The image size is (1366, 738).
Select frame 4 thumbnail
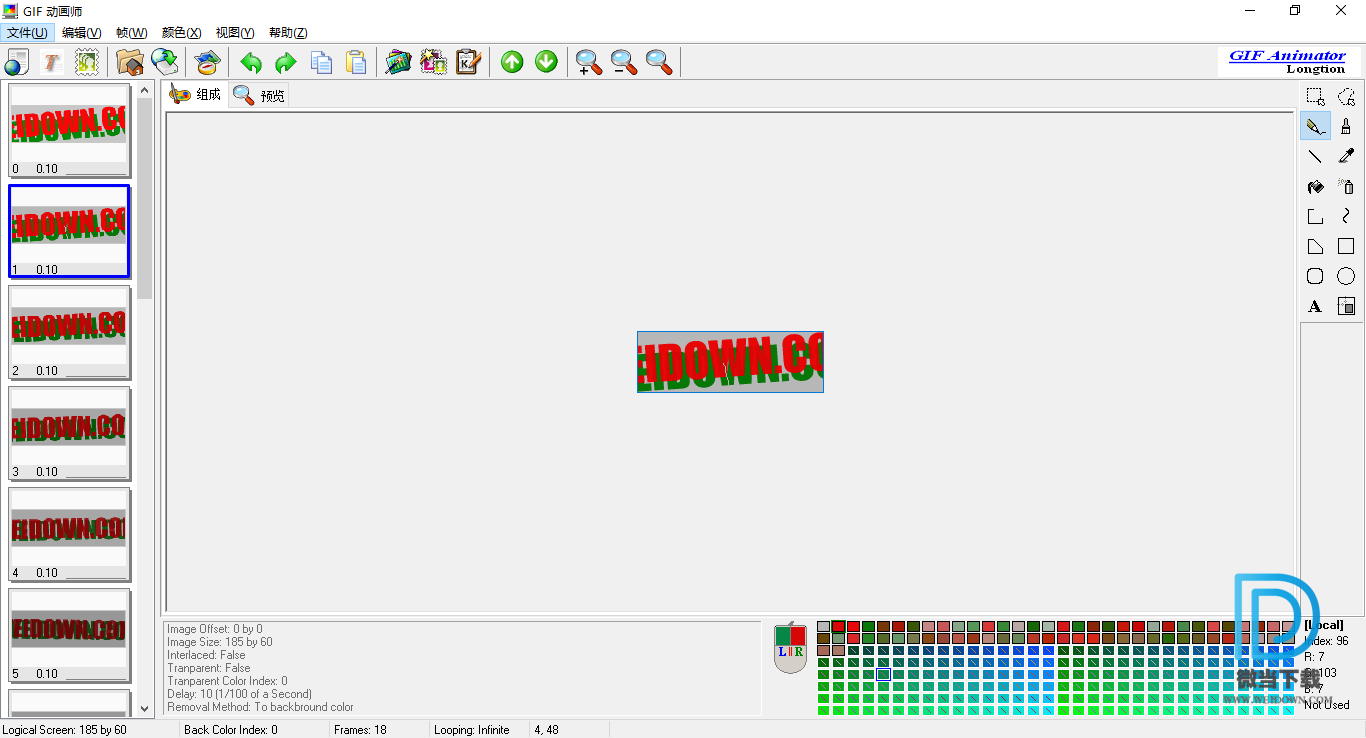tap(69, 534)
